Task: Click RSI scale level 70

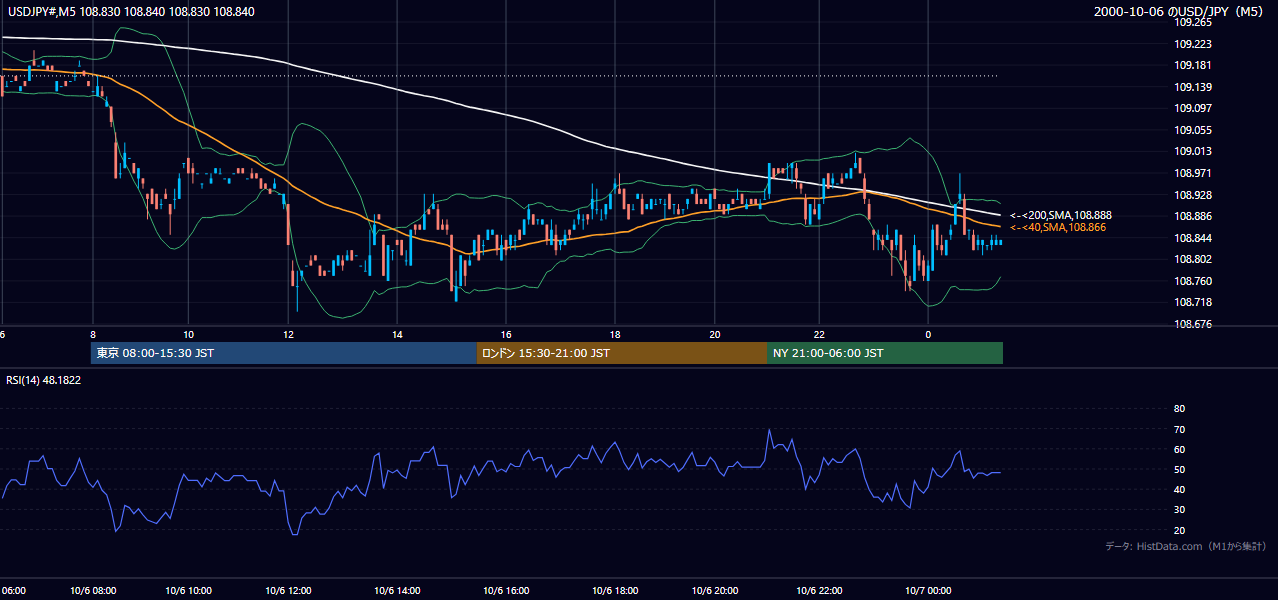Action: click(1179, 429)
